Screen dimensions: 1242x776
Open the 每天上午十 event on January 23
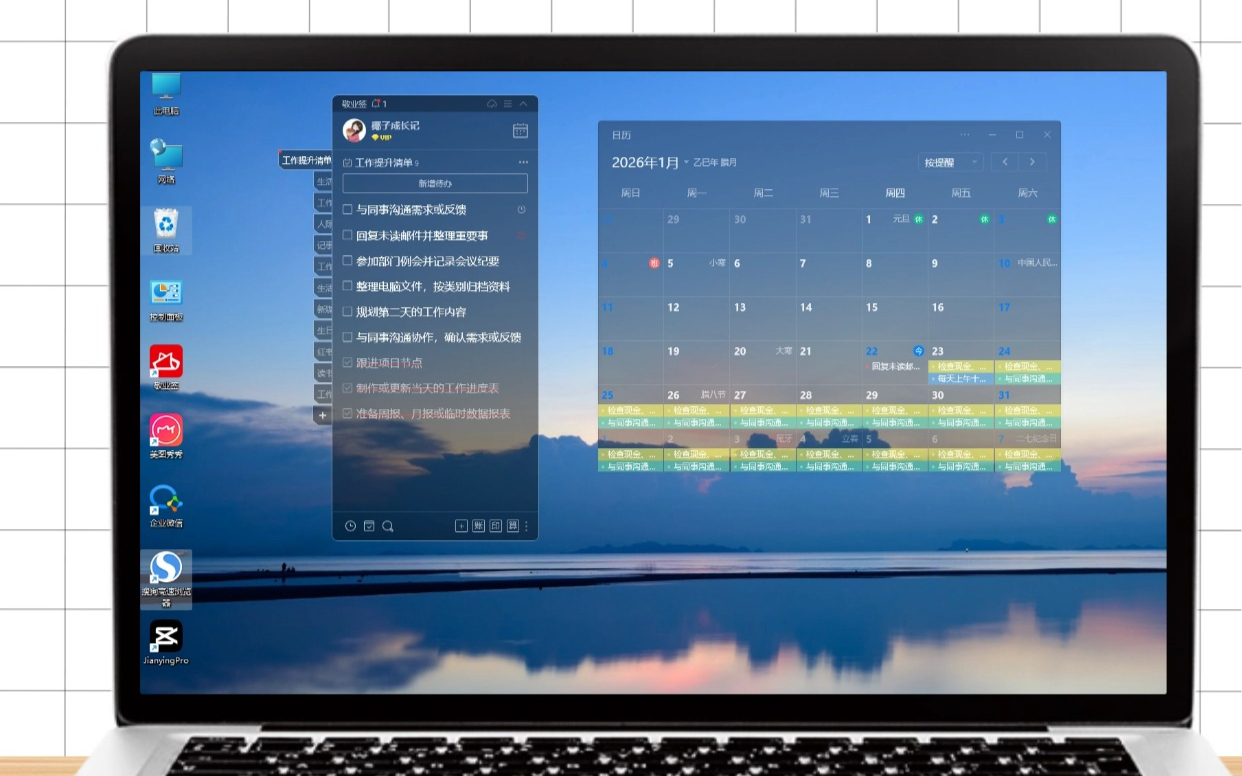click(x=961, y=379)
